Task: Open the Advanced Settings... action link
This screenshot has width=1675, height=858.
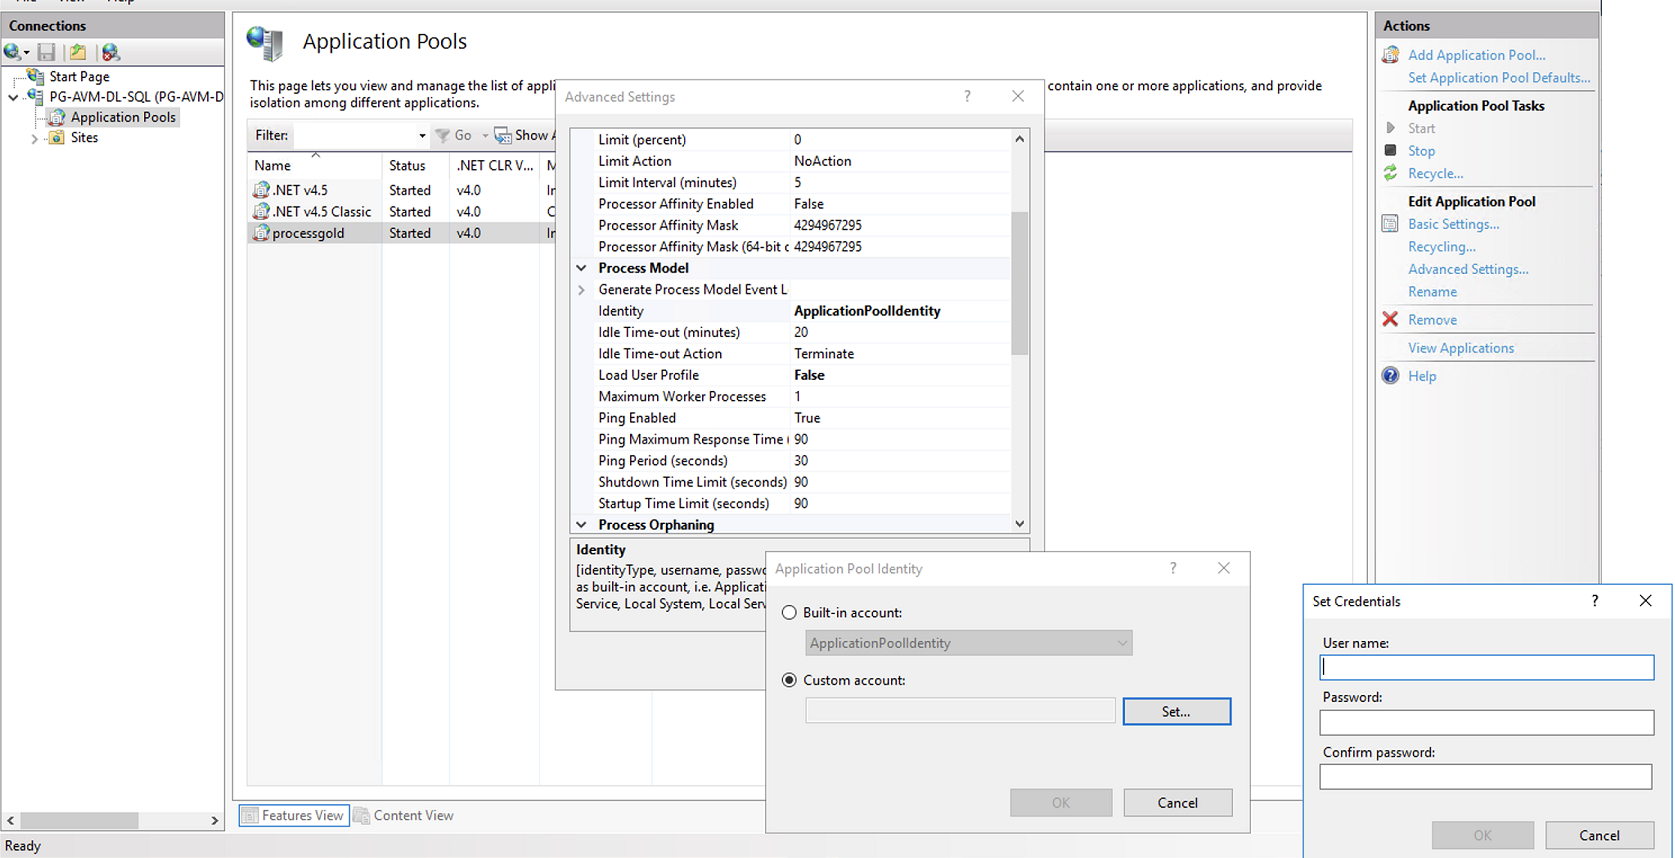Action: tap(1468, 269)
